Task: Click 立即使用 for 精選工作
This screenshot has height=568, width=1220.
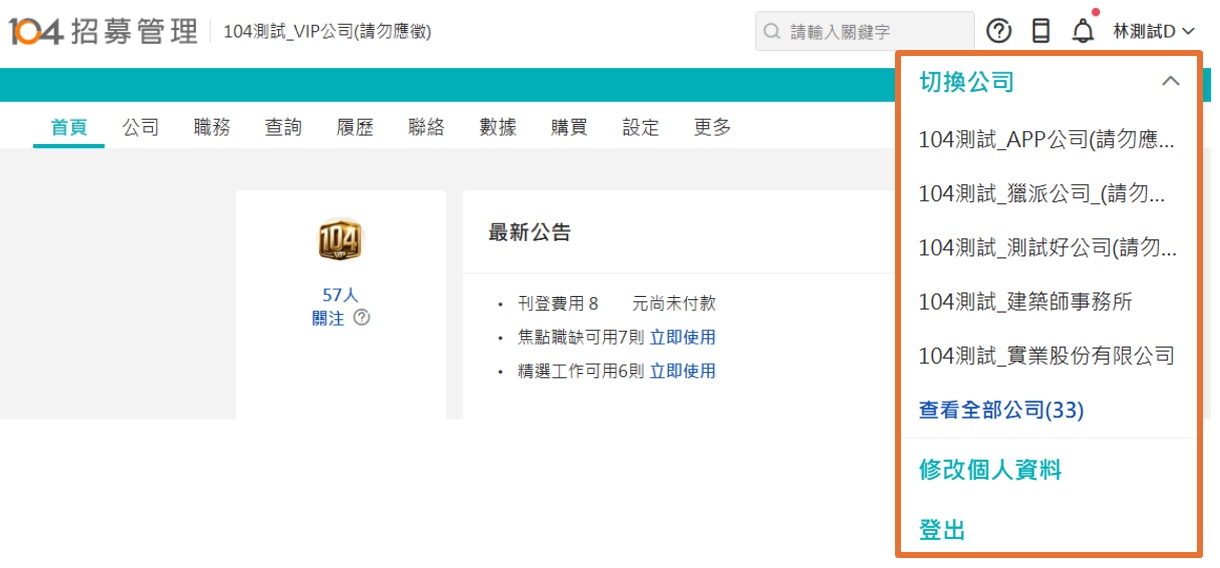Action: [683, 371]
